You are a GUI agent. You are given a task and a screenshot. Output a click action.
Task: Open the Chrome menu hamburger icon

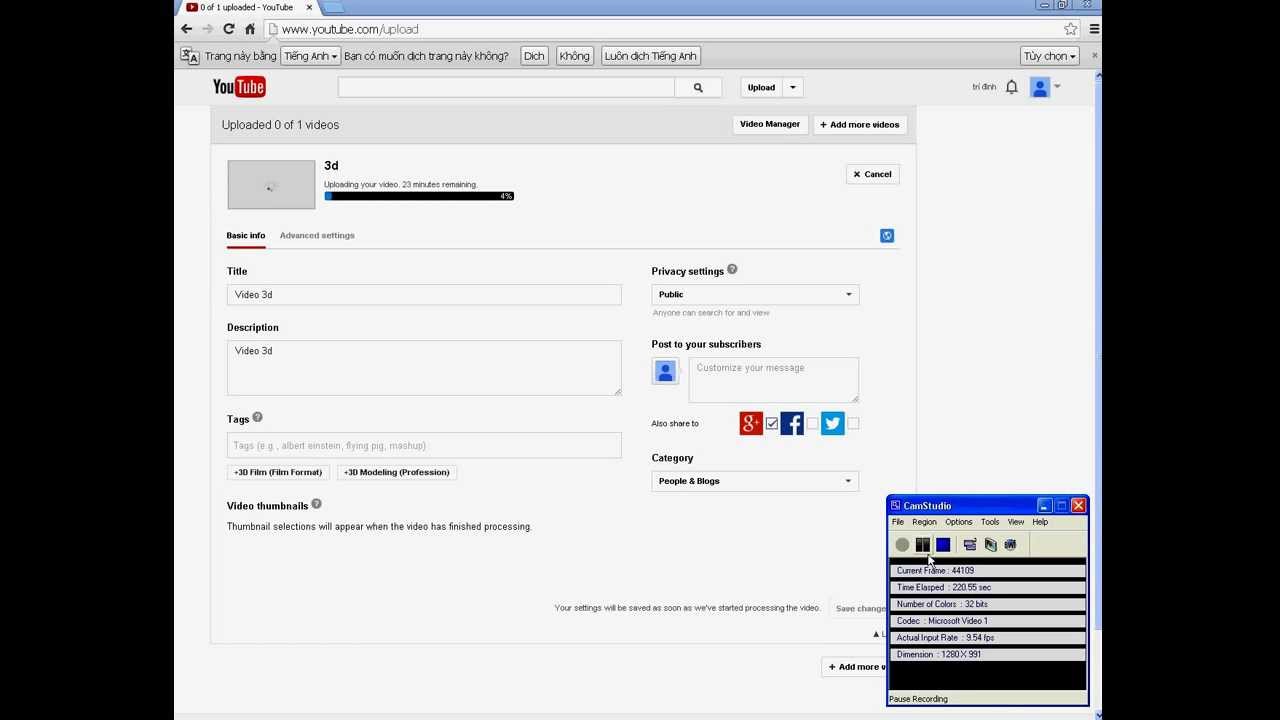coord(1094,29)
